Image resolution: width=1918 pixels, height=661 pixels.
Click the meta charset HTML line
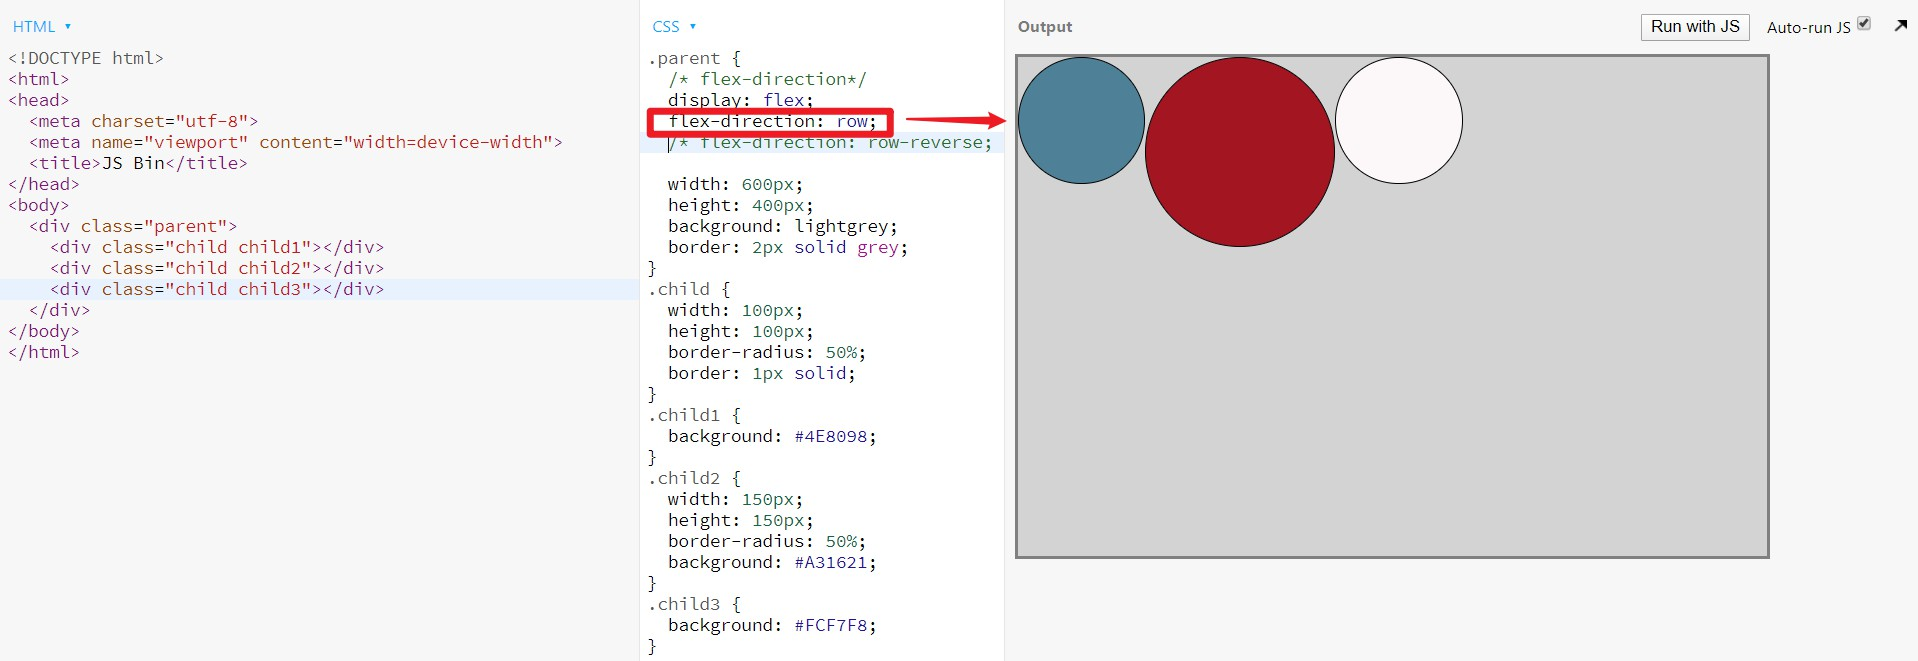click(144, 122)
